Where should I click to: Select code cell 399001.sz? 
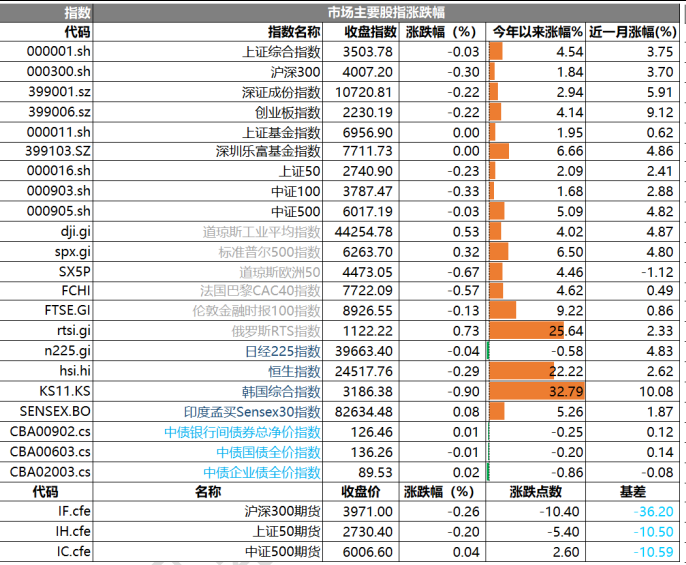(46, 92)
